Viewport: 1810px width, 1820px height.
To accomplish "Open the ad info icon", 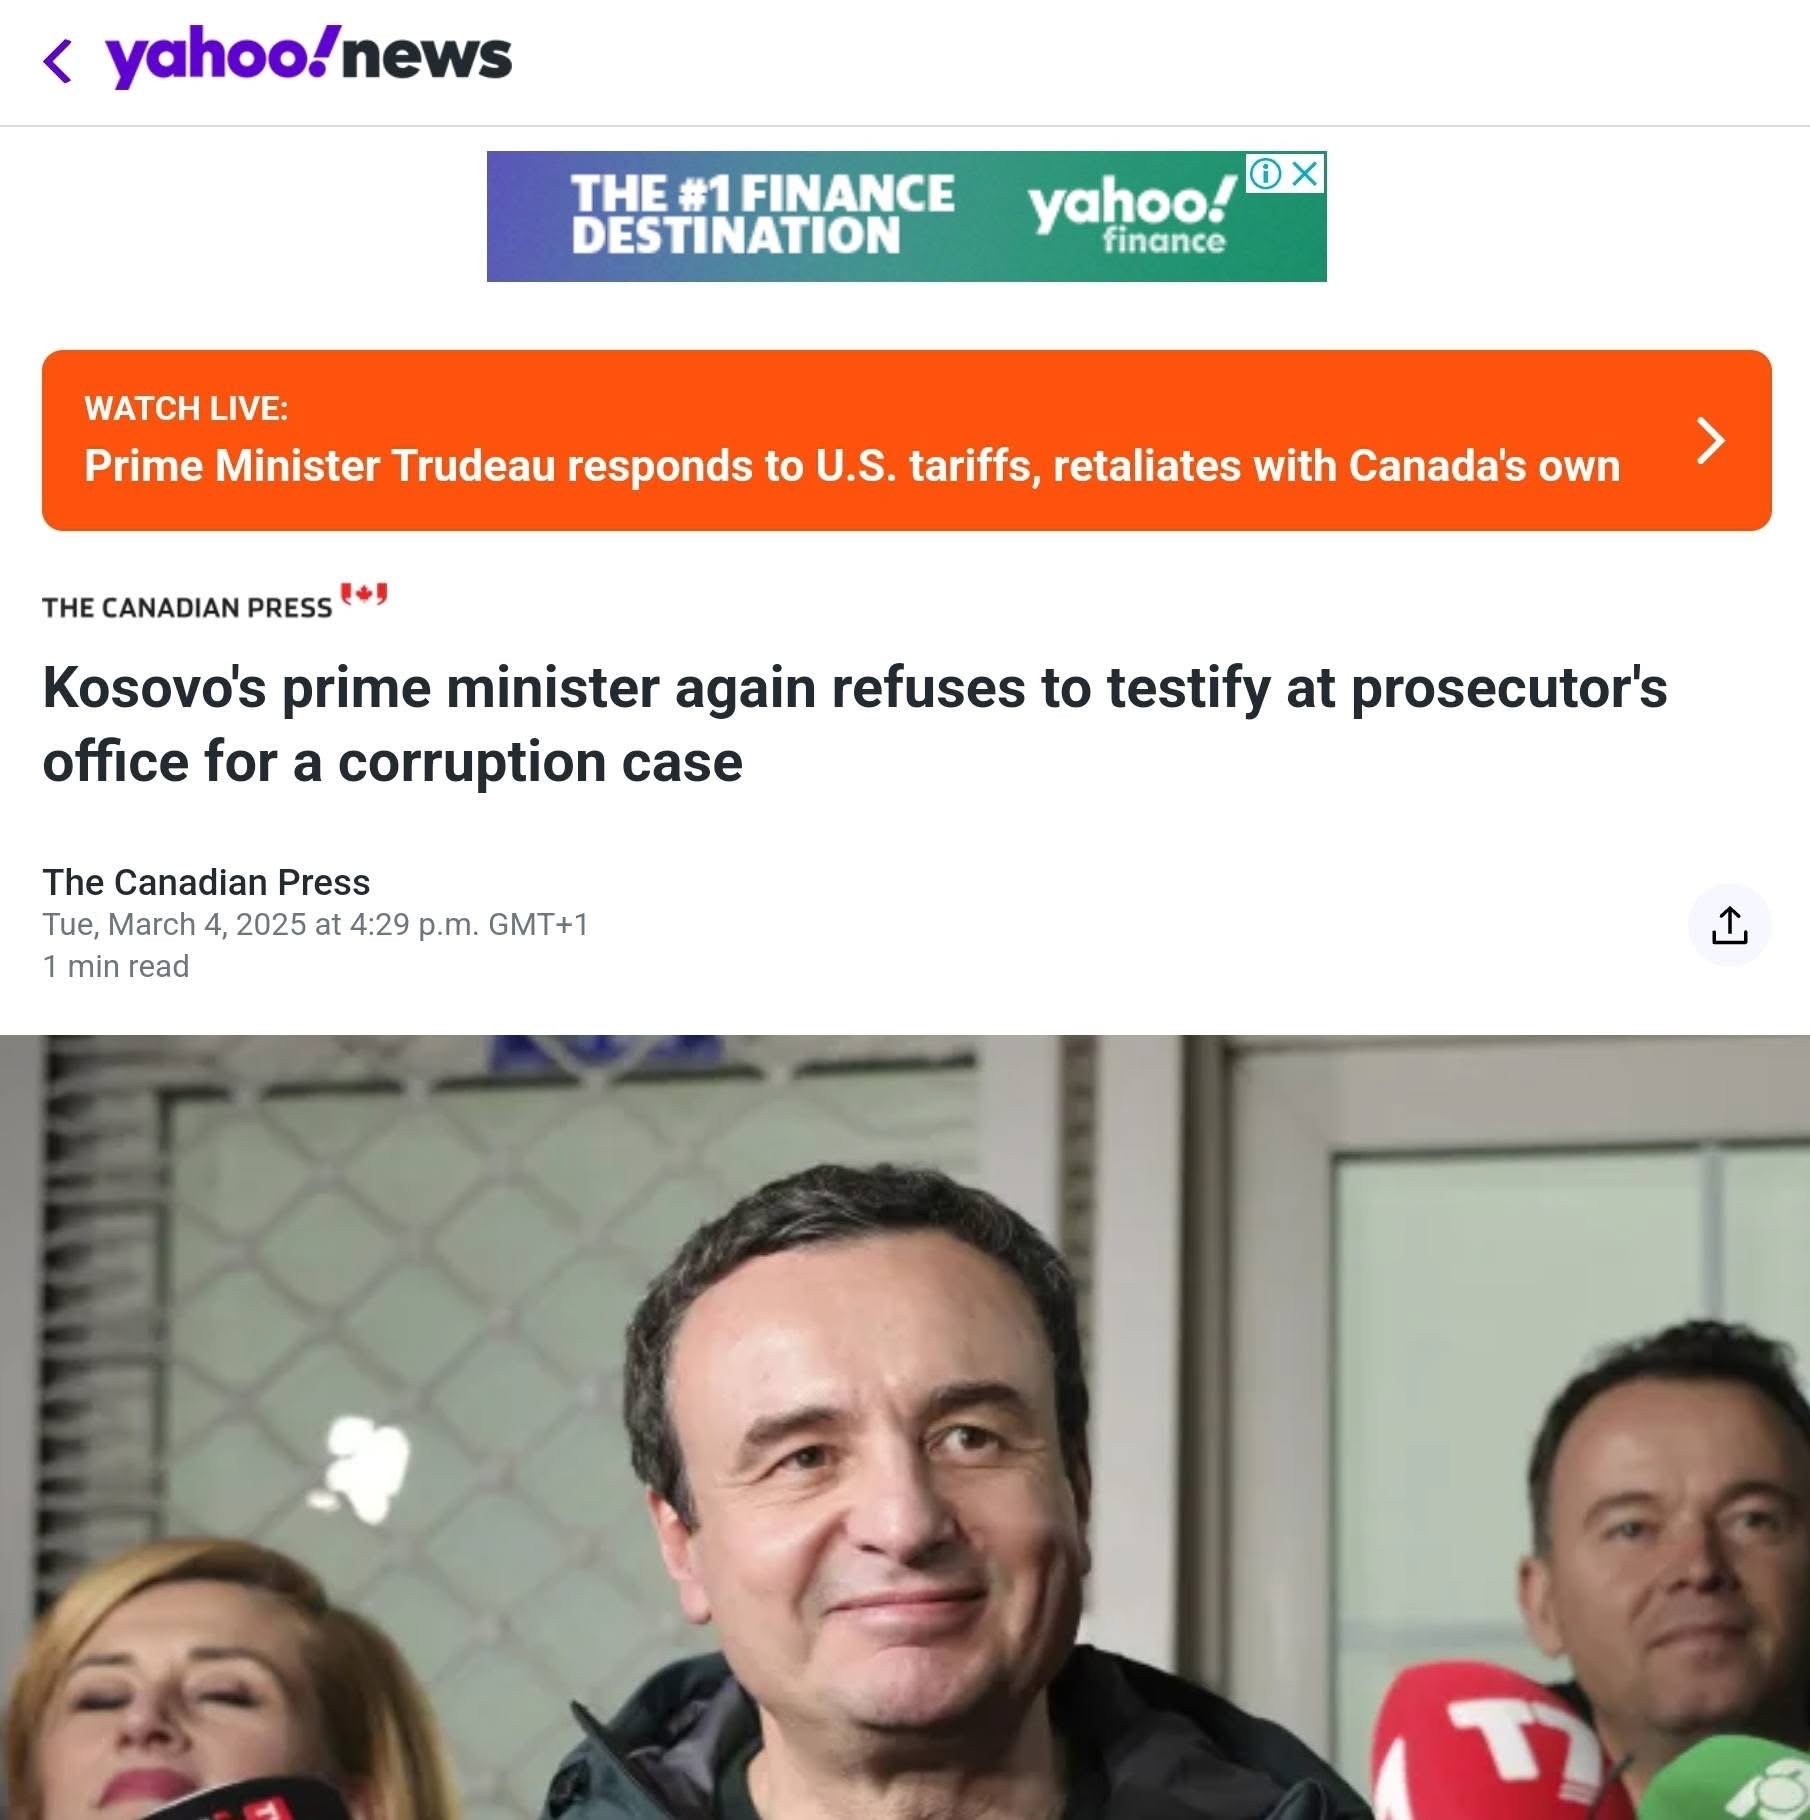I will tap(1265, 174).
